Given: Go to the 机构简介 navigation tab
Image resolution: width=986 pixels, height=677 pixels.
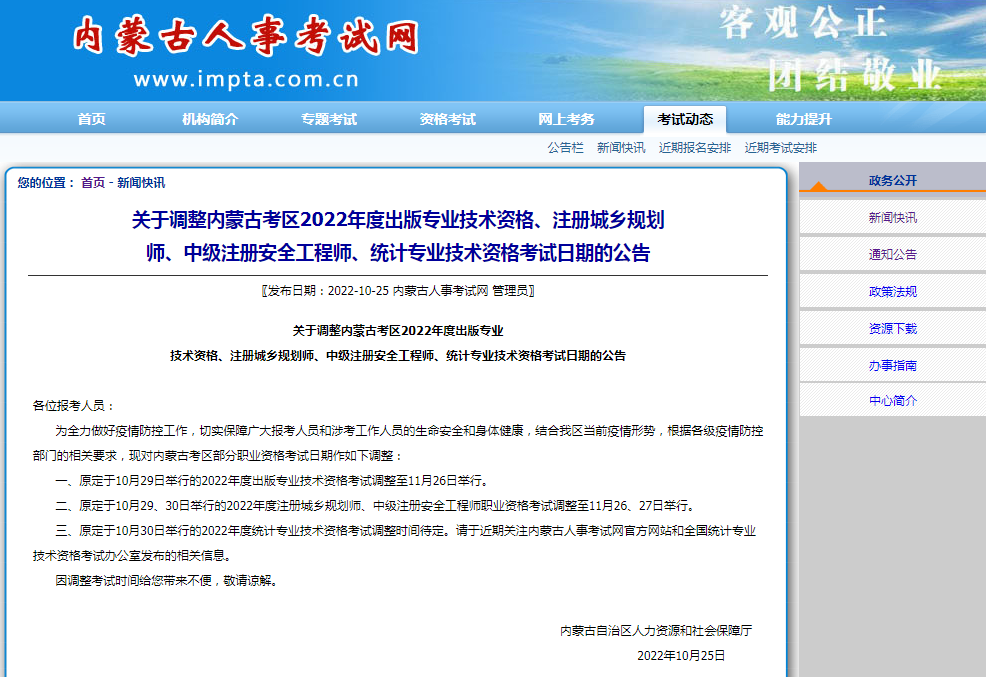Looking at the screenshot, I should pyautogui.click(x=210, y=119).
